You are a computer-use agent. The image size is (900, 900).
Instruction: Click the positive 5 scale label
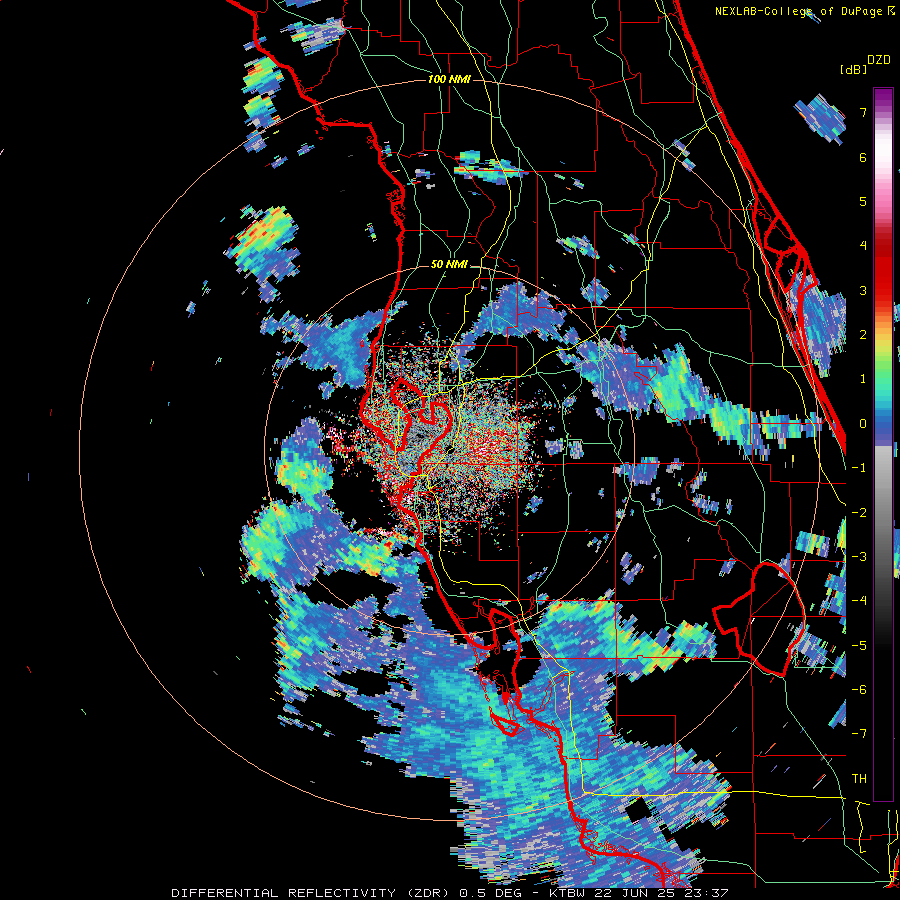863,201
